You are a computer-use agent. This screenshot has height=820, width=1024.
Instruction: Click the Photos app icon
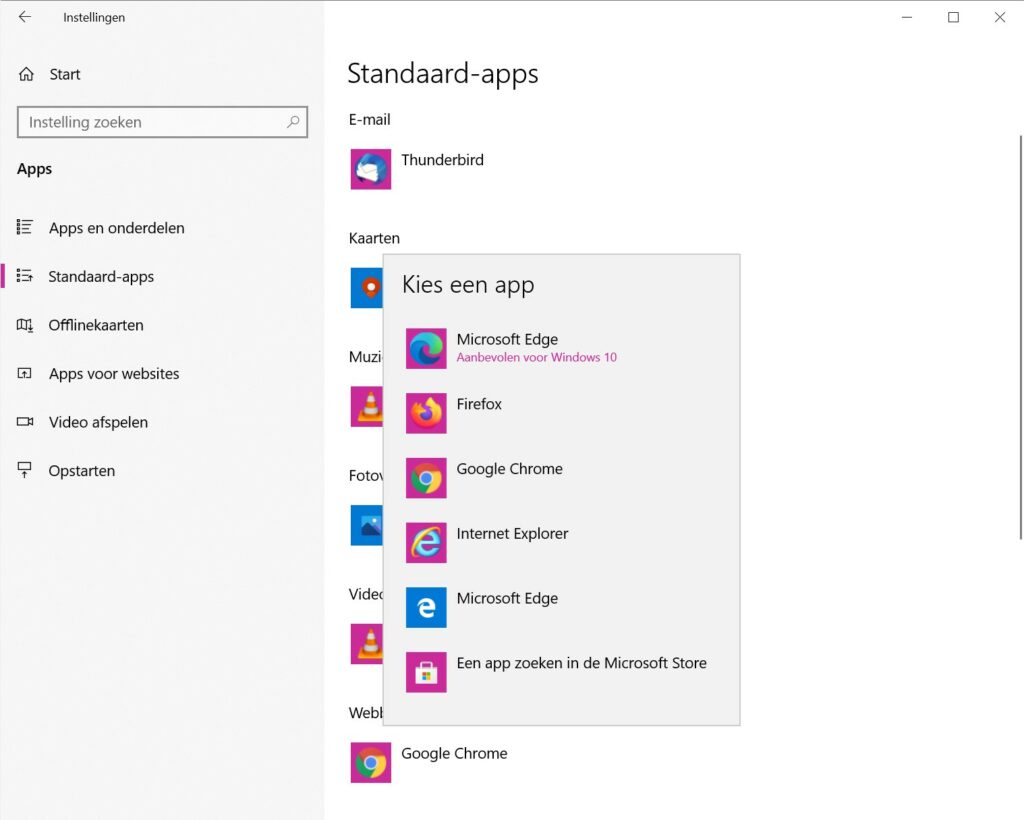(x=366, y=525)
